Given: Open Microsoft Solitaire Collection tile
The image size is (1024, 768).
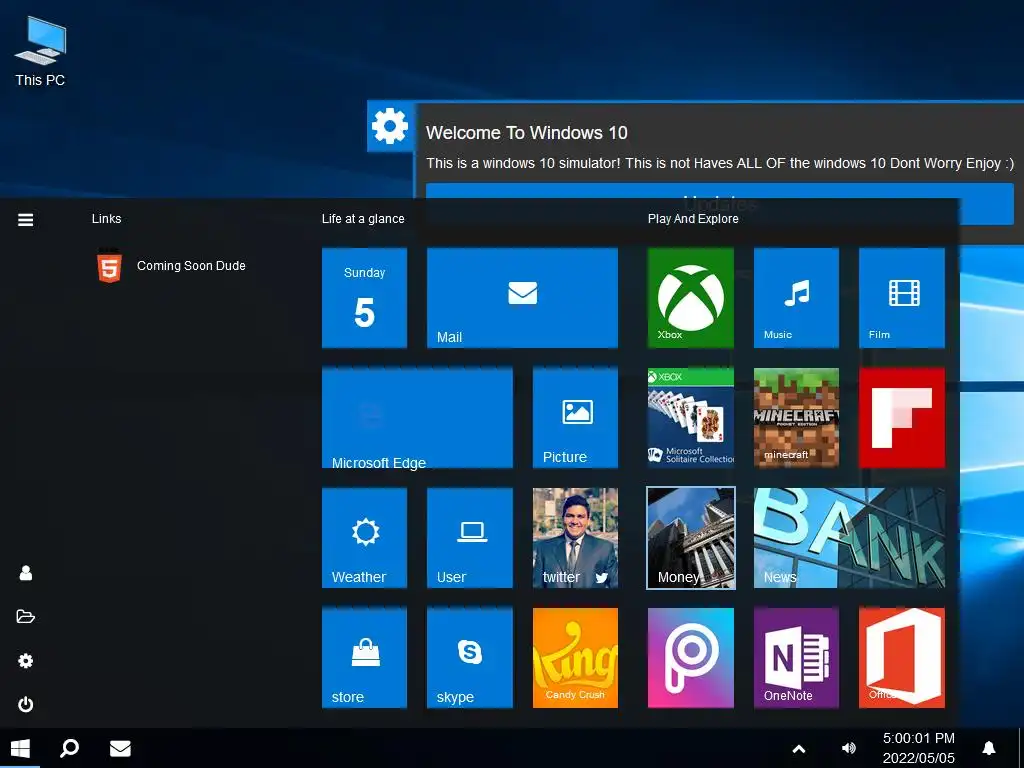Looking at the screenshot, I should tap(690, 418).
